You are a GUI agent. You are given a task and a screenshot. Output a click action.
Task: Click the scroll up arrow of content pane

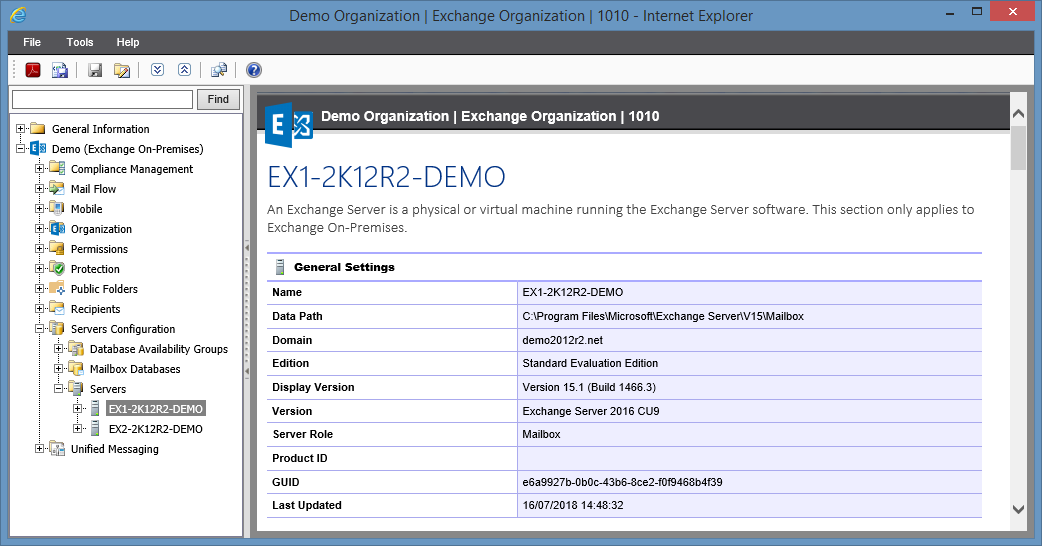point(1018,114)
